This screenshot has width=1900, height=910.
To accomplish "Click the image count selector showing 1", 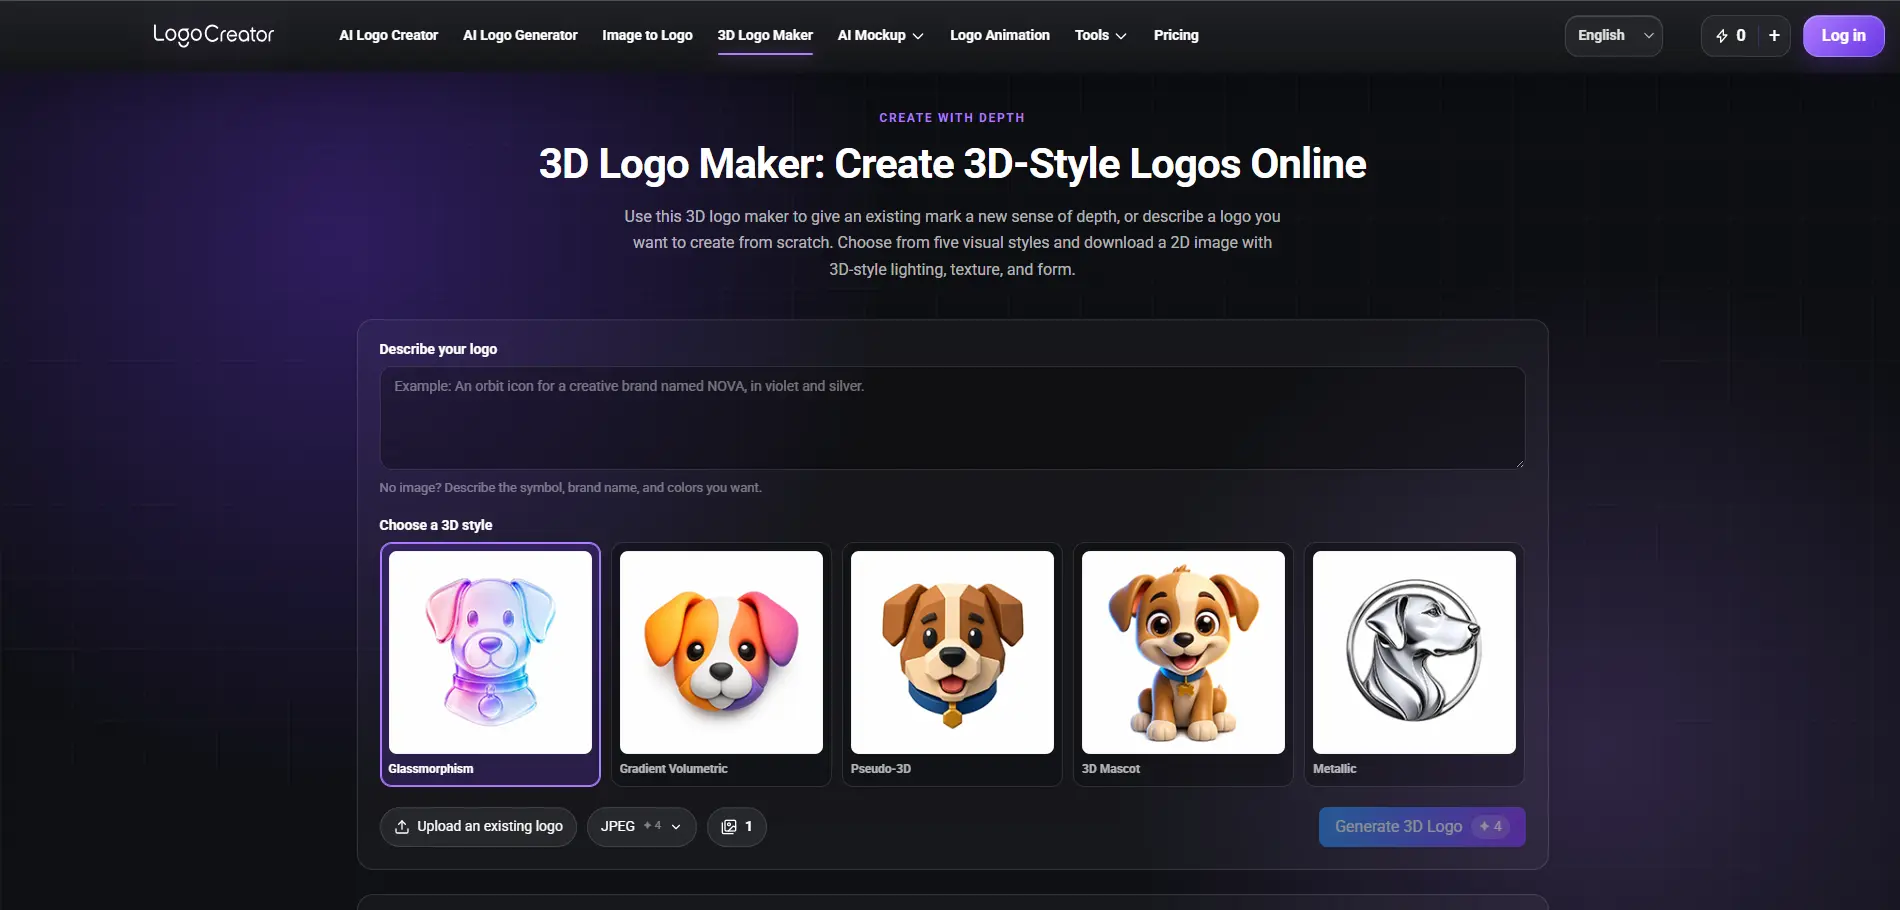I will (737, 827).
